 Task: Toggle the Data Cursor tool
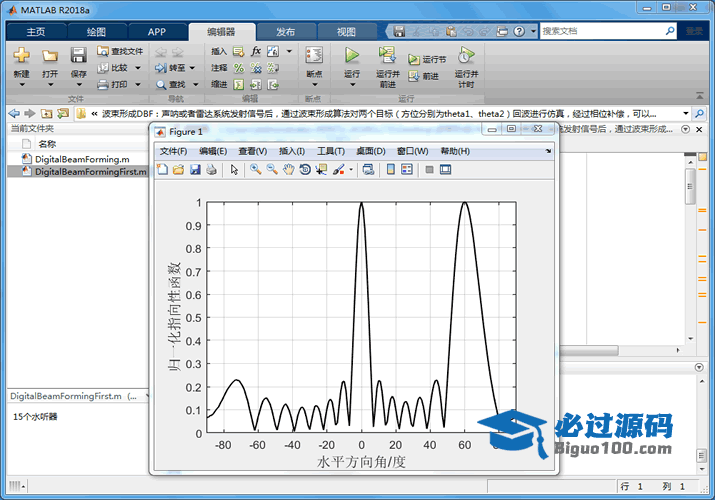tap(321, 170)
